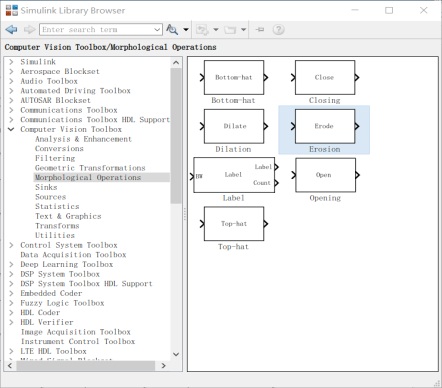This screenshot has width=442, height=388.
Task: Expand the AUTOSAR Blockset node
Action: click(11, 100)
